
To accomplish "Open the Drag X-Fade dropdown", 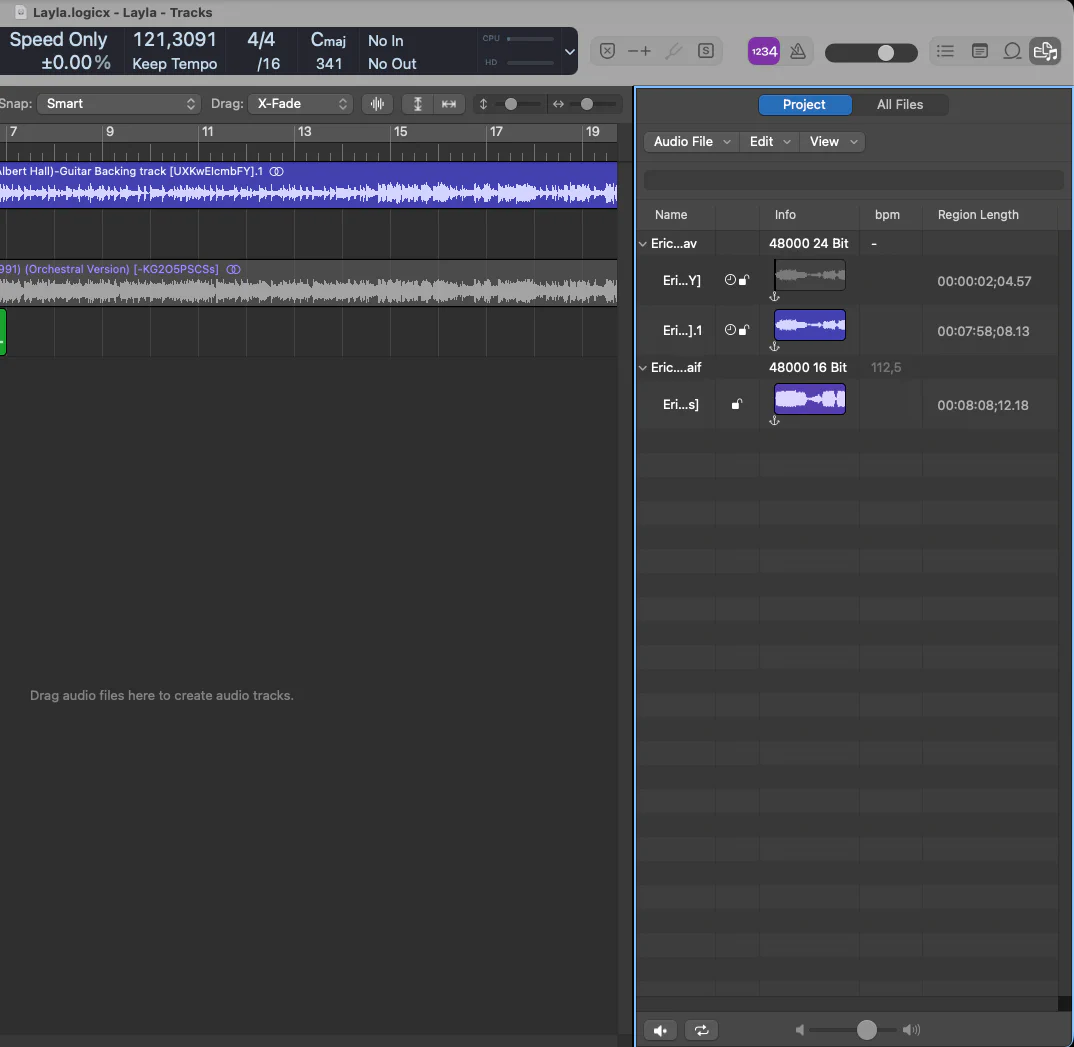I will [301, 103].
